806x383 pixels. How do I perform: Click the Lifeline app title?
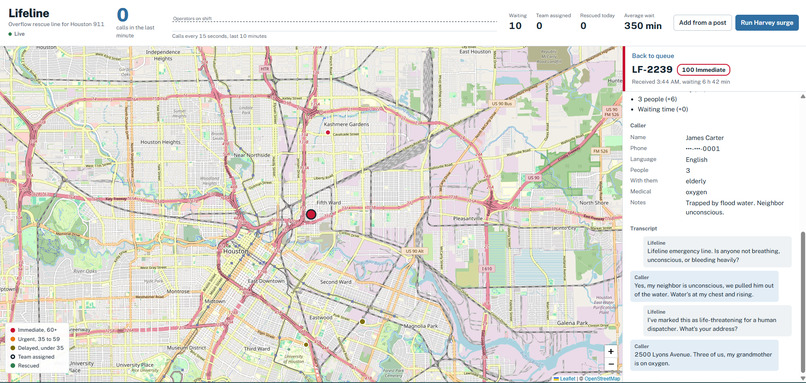point(29,13)
